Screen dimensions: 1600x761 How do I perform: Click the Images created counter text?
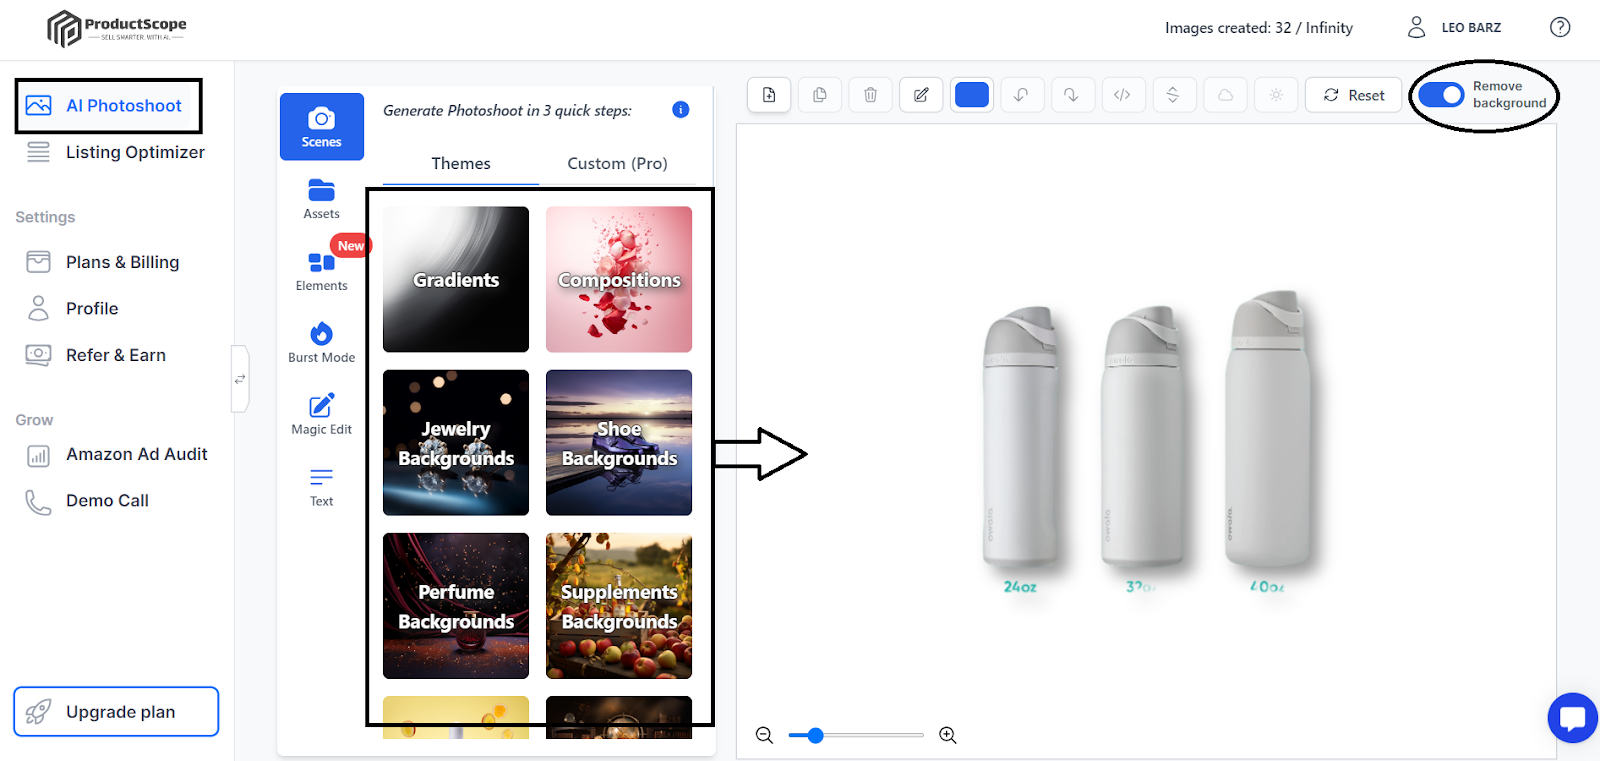click(x=1259, y=28)
